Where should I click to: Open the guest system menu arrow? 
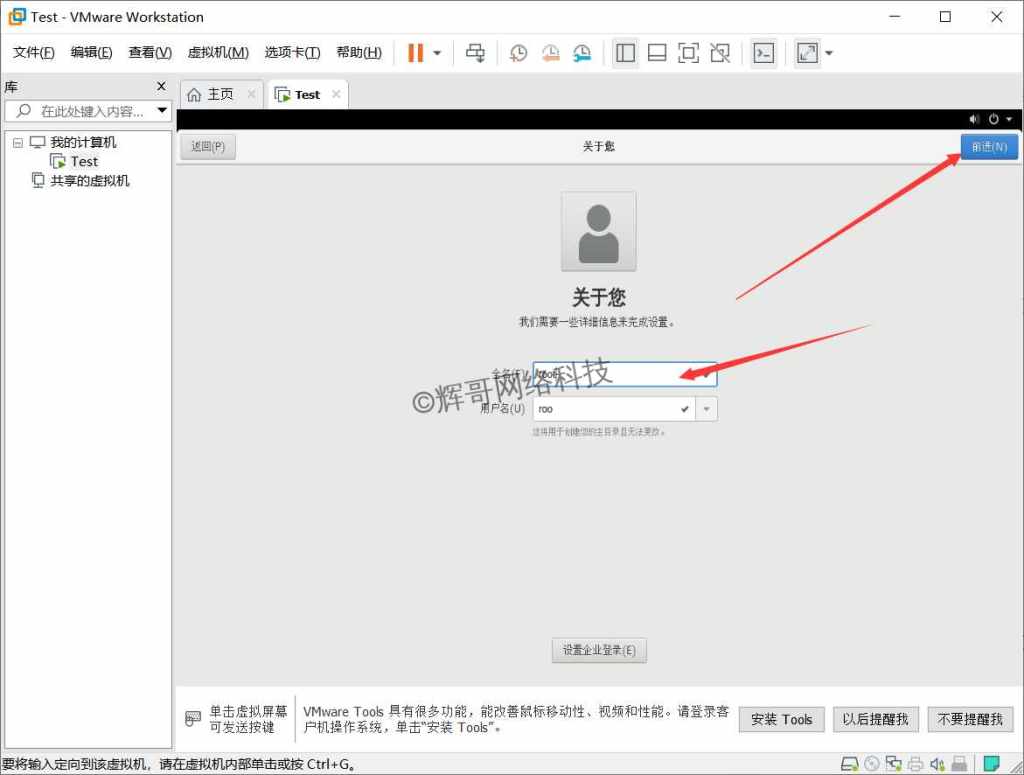[1009, 119]
